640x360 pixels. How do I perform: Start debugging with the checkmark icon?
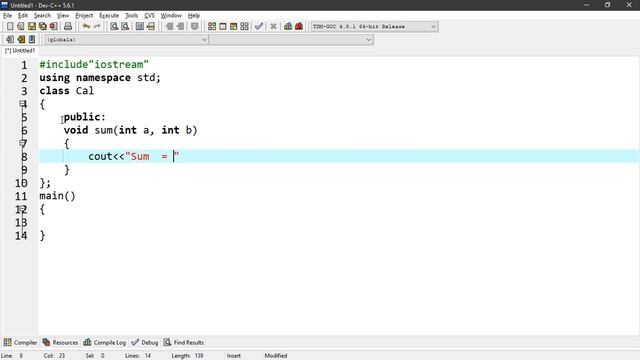pyautogui.click(x=259, y=27)
